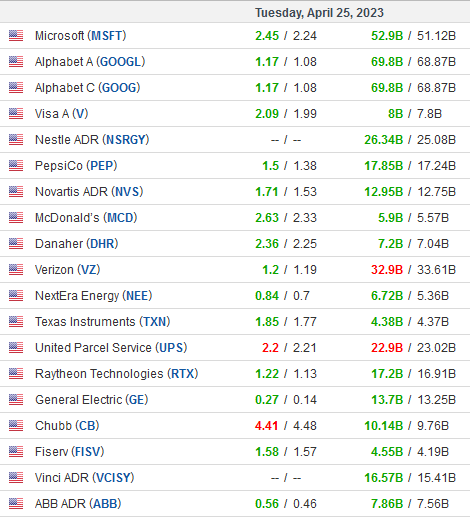Click the flag icon beside Verizon
Image resolution: width=470 pixels, height=518 pixels.
16,270
